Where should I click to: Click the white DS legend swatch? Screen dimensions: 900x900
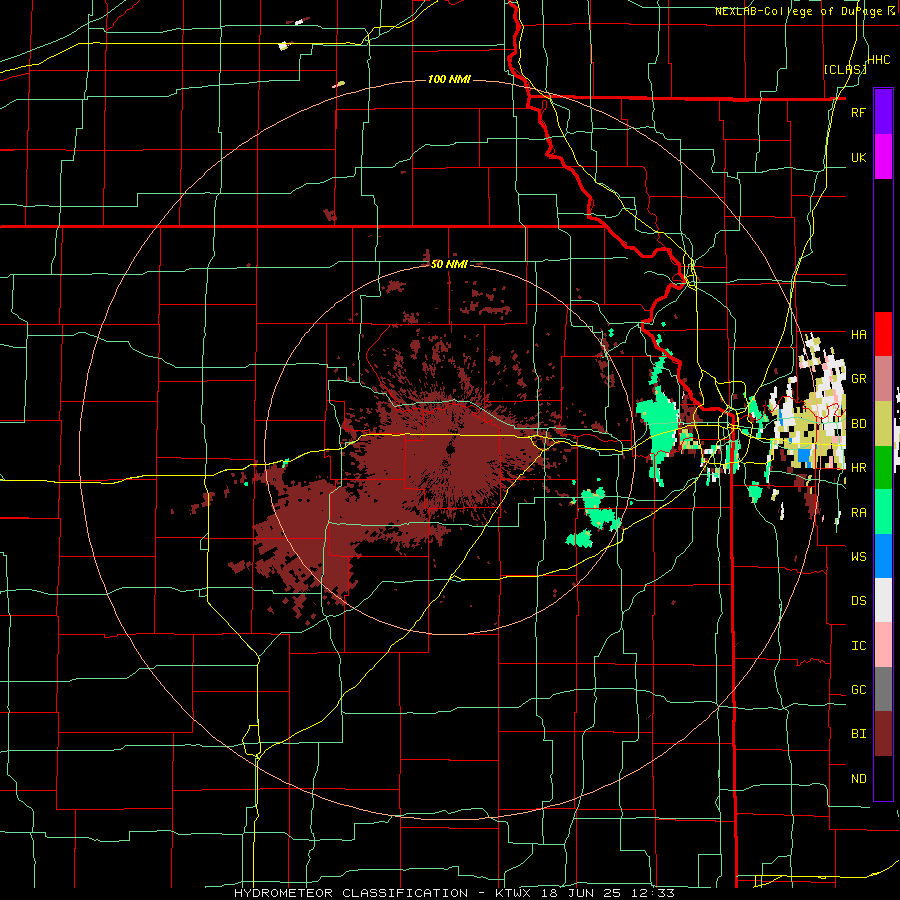click(x=883, y=600)
